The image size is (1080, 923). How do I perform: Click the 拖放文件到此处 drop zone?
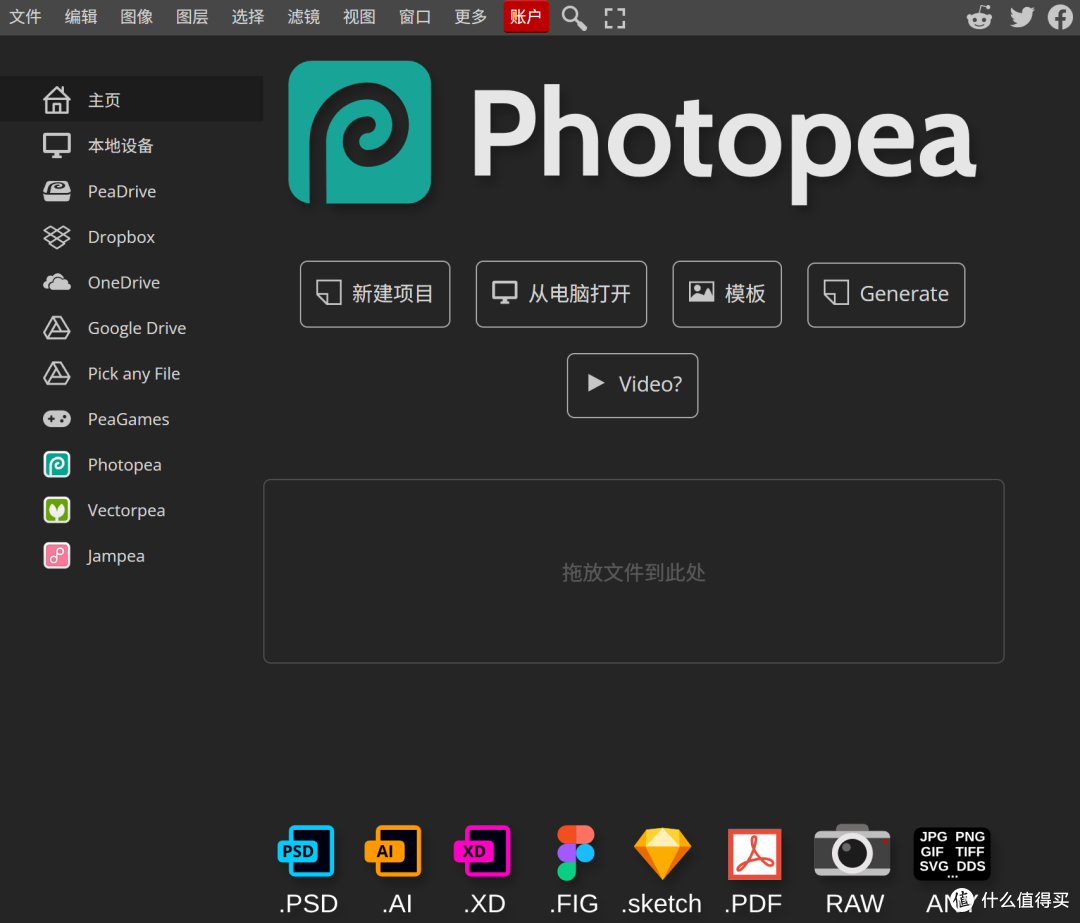pyautogui.click(x=634, y=571)
